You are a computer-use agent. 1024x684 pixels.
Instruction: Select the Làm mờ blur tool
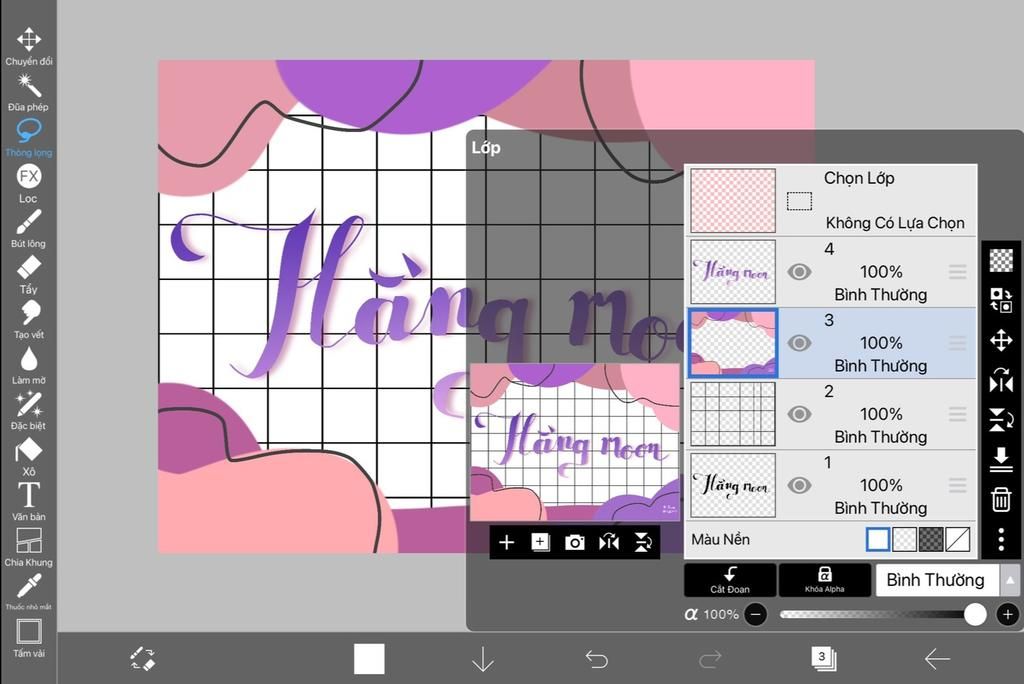click(29, 366)
